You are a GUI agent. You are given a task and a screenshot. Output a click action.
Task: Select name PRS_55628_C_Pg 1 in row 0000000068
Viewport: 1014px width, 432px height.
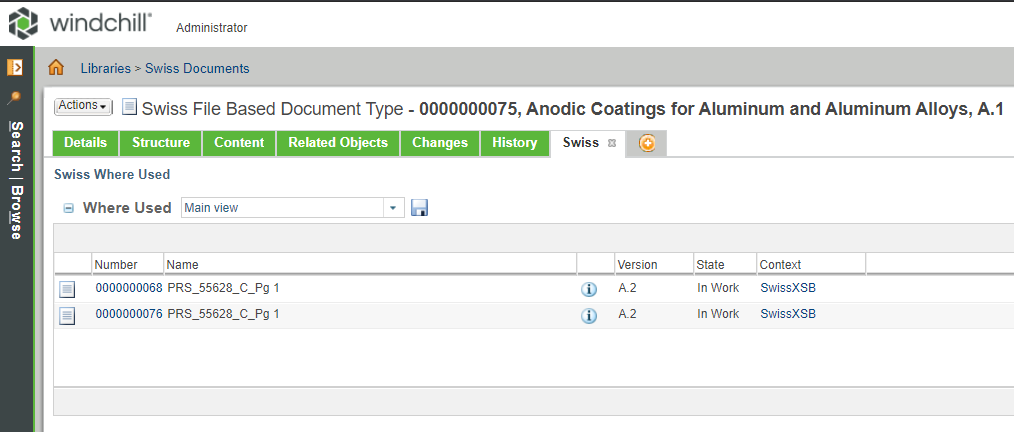coord(224,288)
